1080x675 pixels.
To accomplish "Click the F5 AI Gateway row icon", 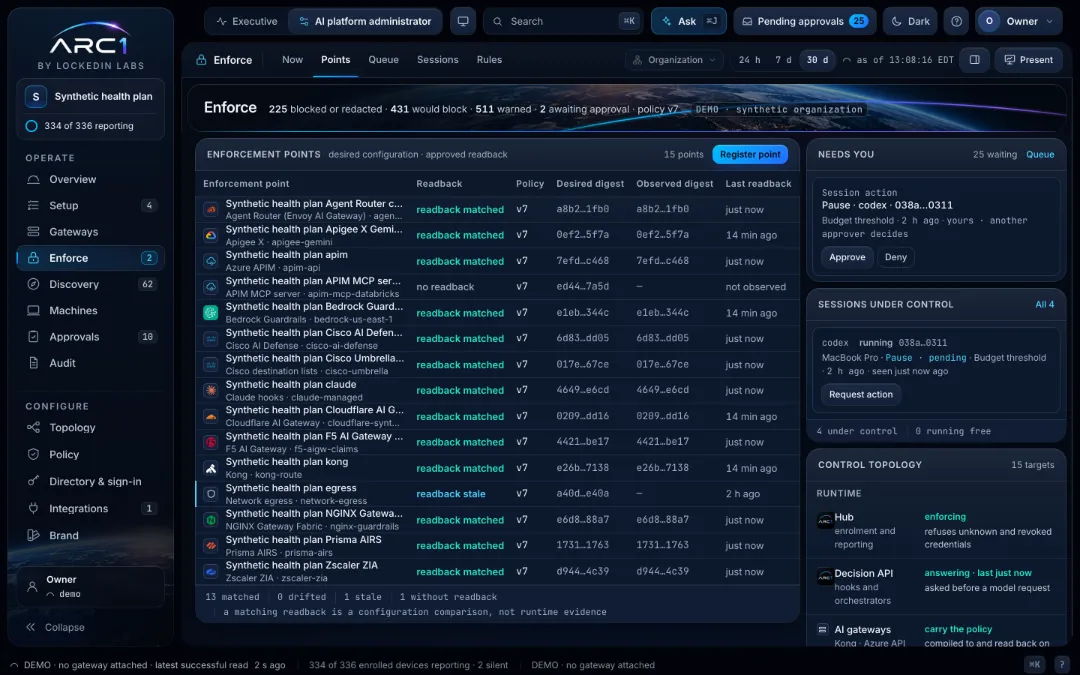I will click(211, 442).
